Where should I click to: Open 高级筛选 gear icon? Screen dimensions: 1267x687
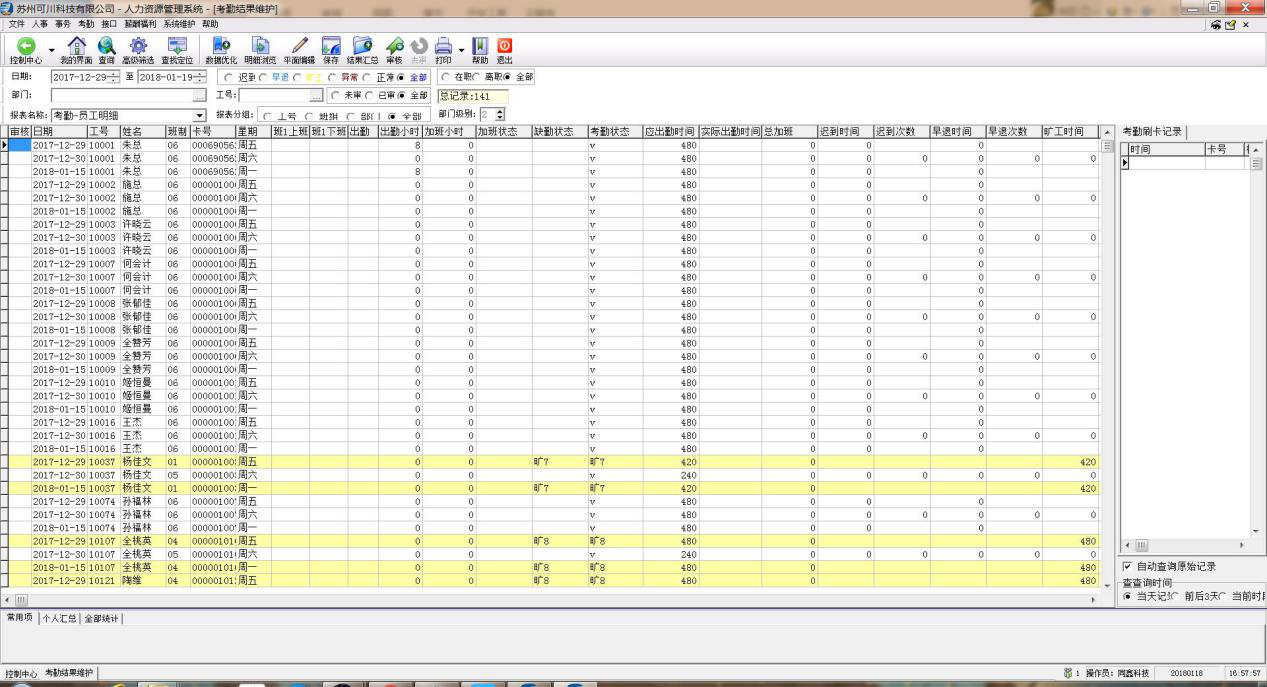click(x=138, y=46)
